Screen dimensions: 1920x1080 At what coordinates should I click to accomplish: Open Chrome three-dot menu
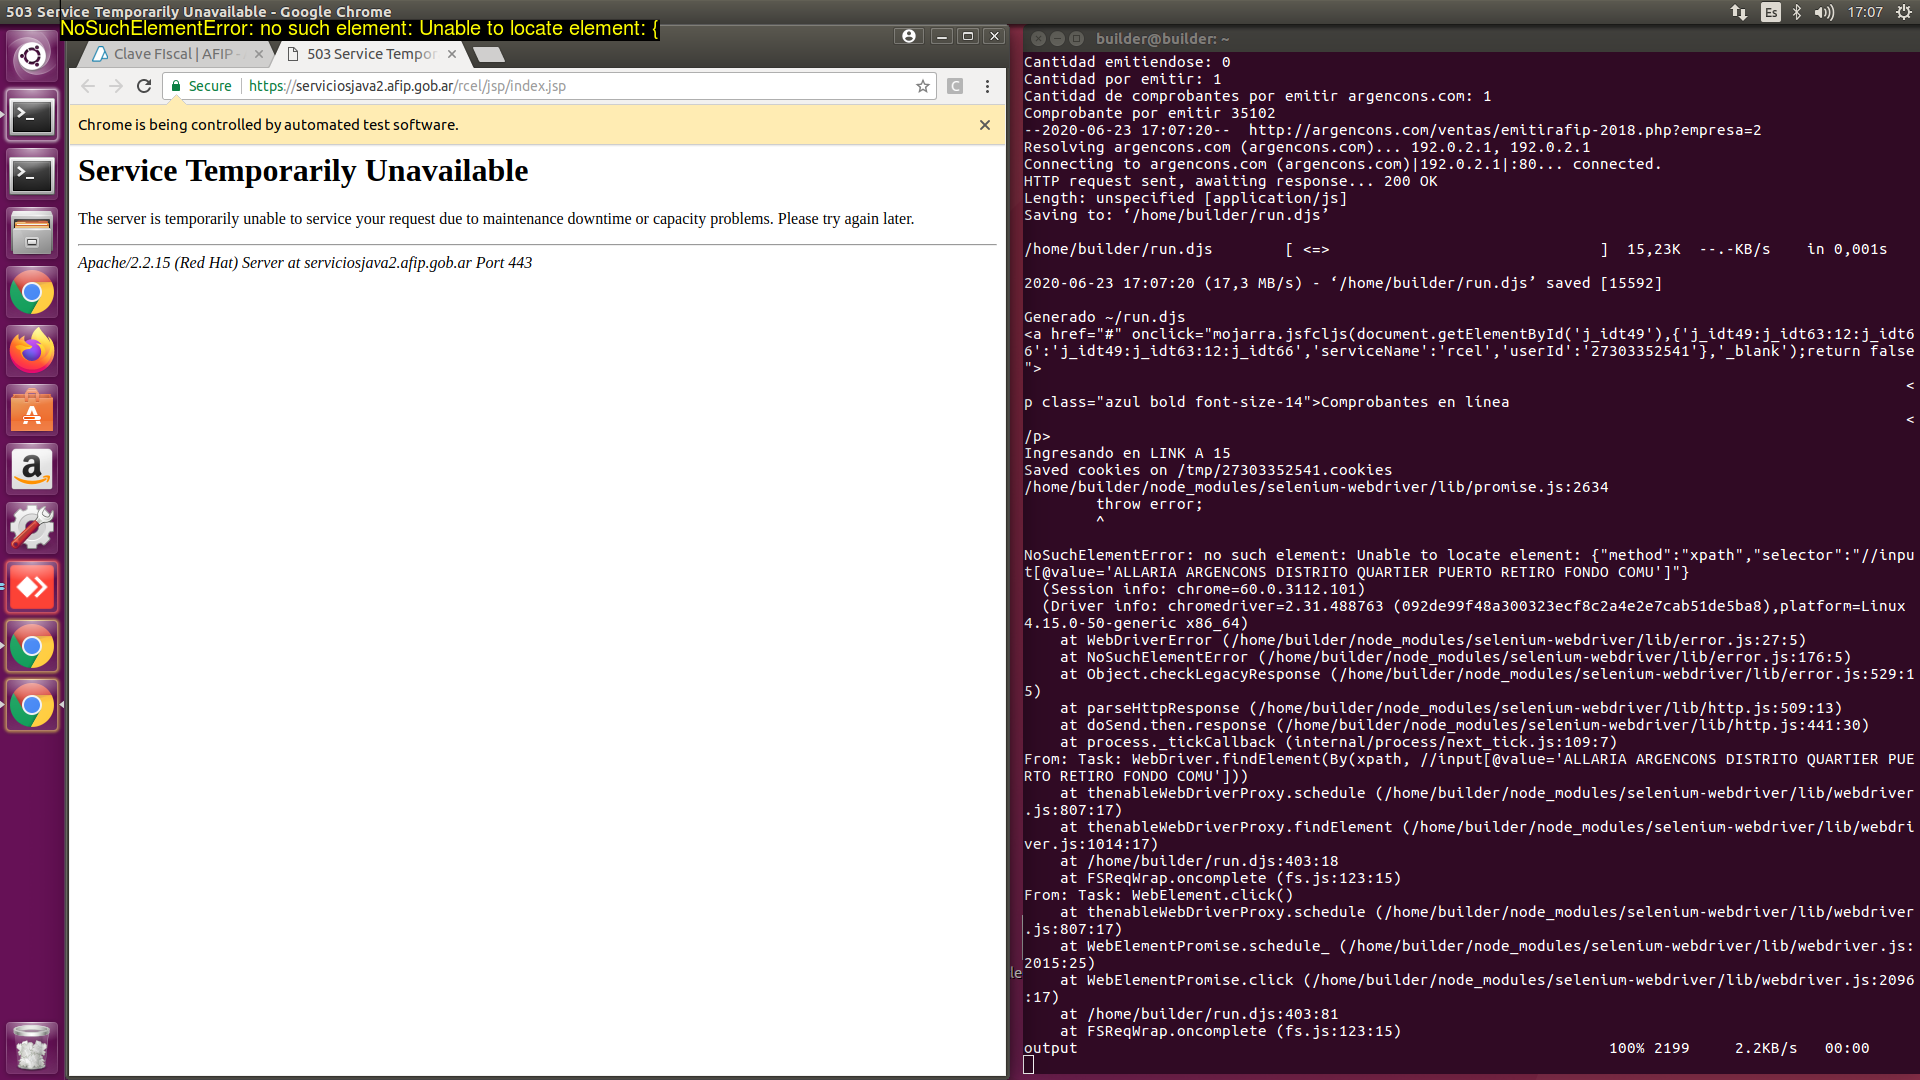987,86
